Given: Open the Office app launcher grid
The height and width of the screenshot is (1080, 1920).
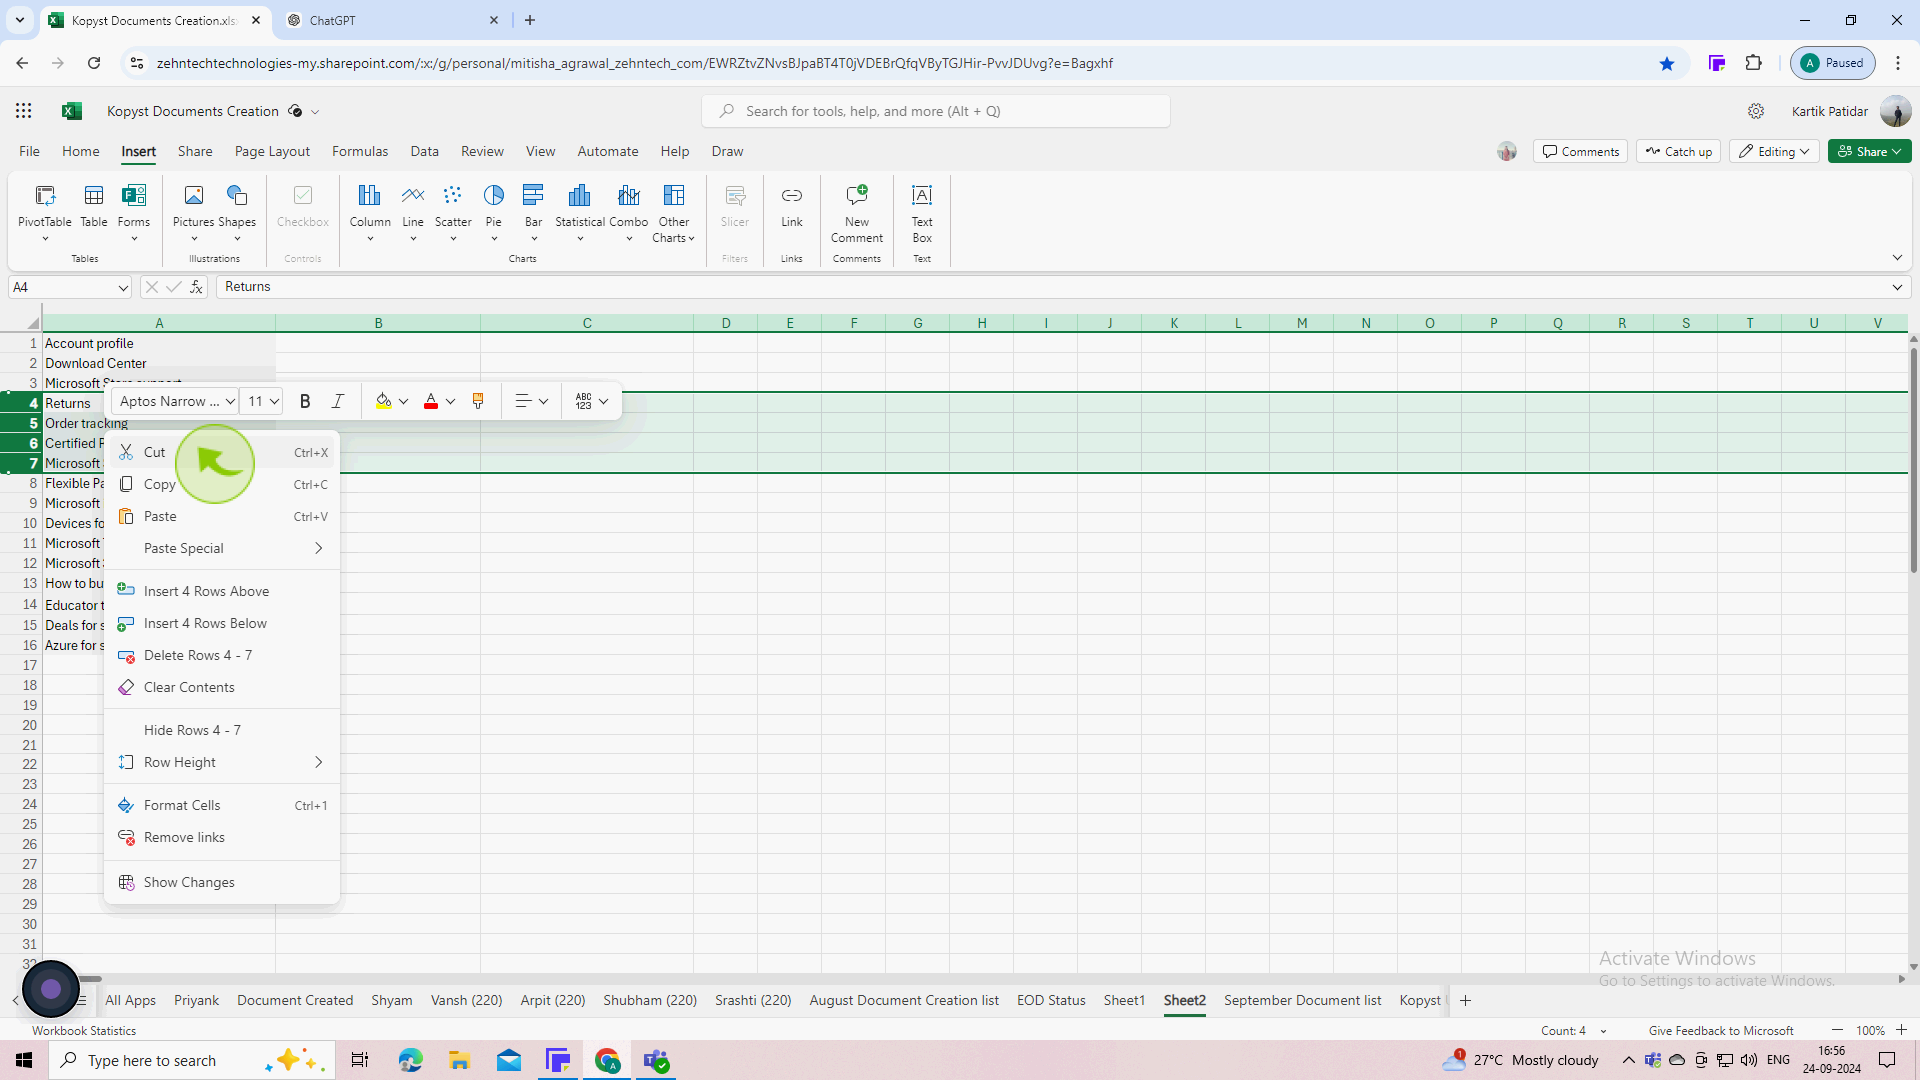Looking at the screenshot, I should click(23, 111).
